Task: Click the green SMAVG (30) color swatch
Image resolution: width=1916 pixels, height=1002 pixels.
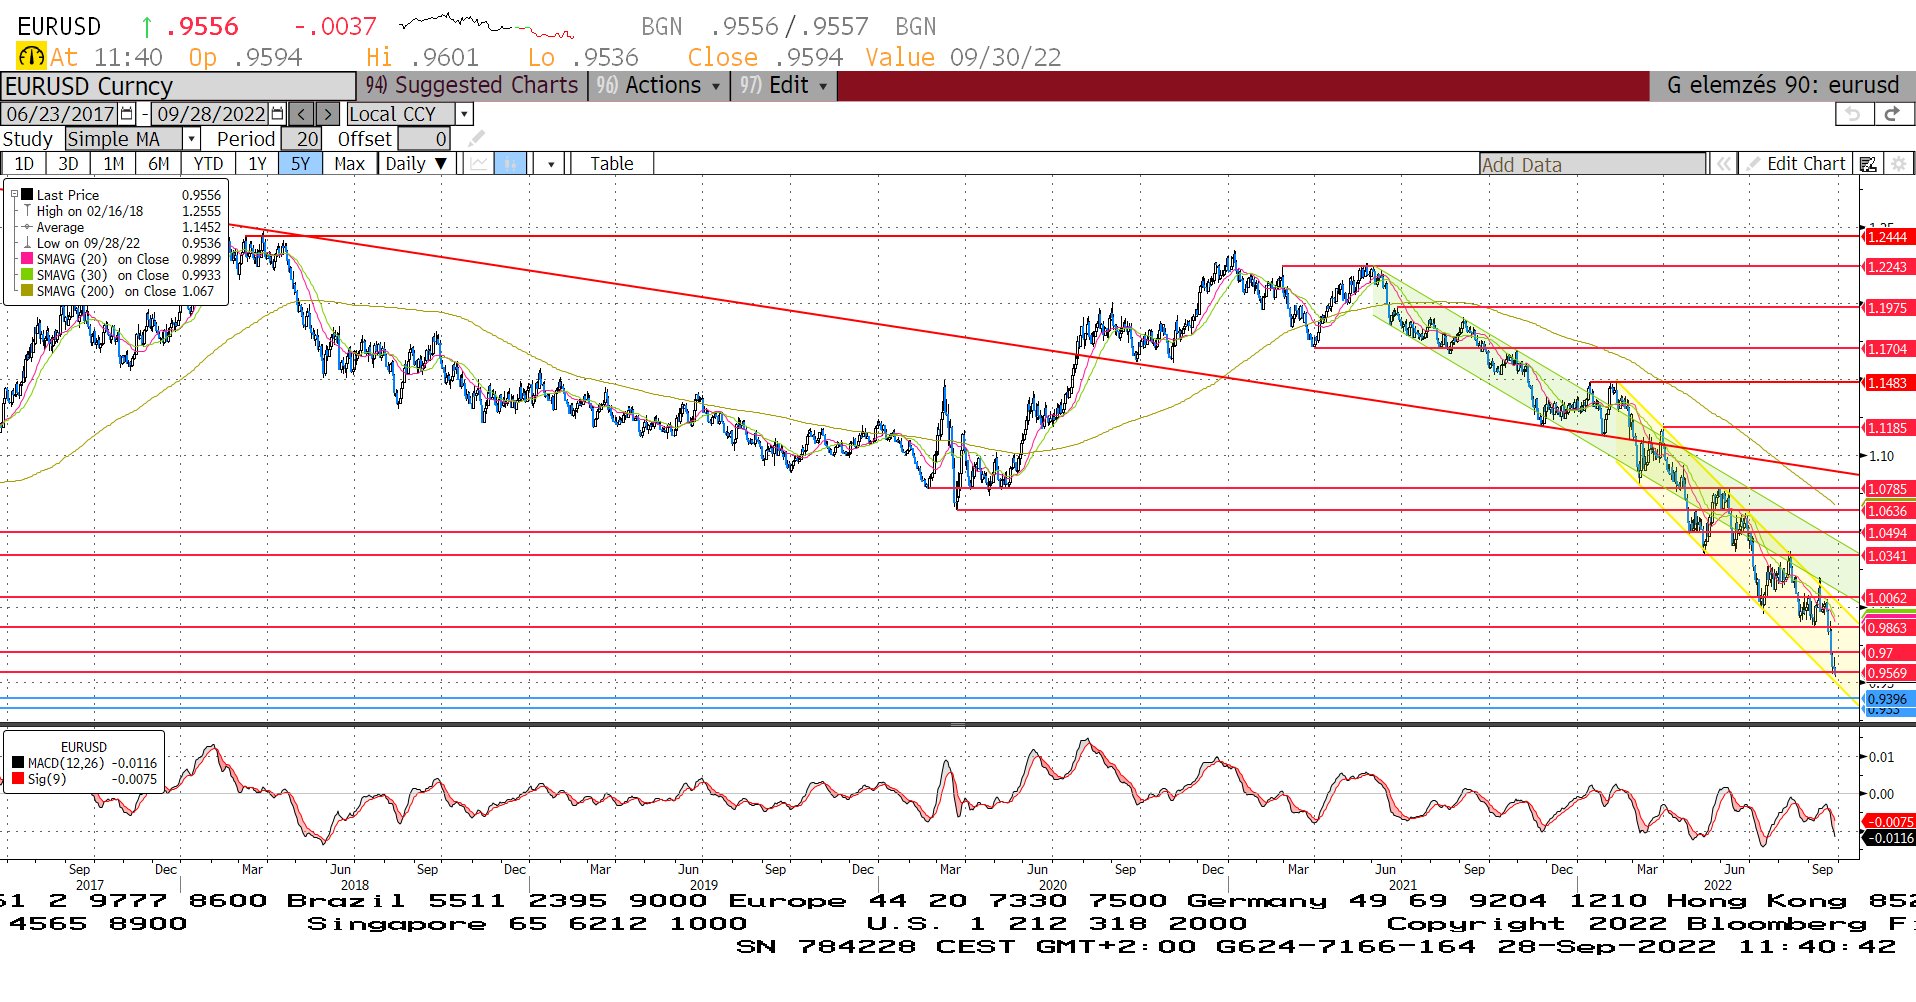Action: (x=27, y=275)
